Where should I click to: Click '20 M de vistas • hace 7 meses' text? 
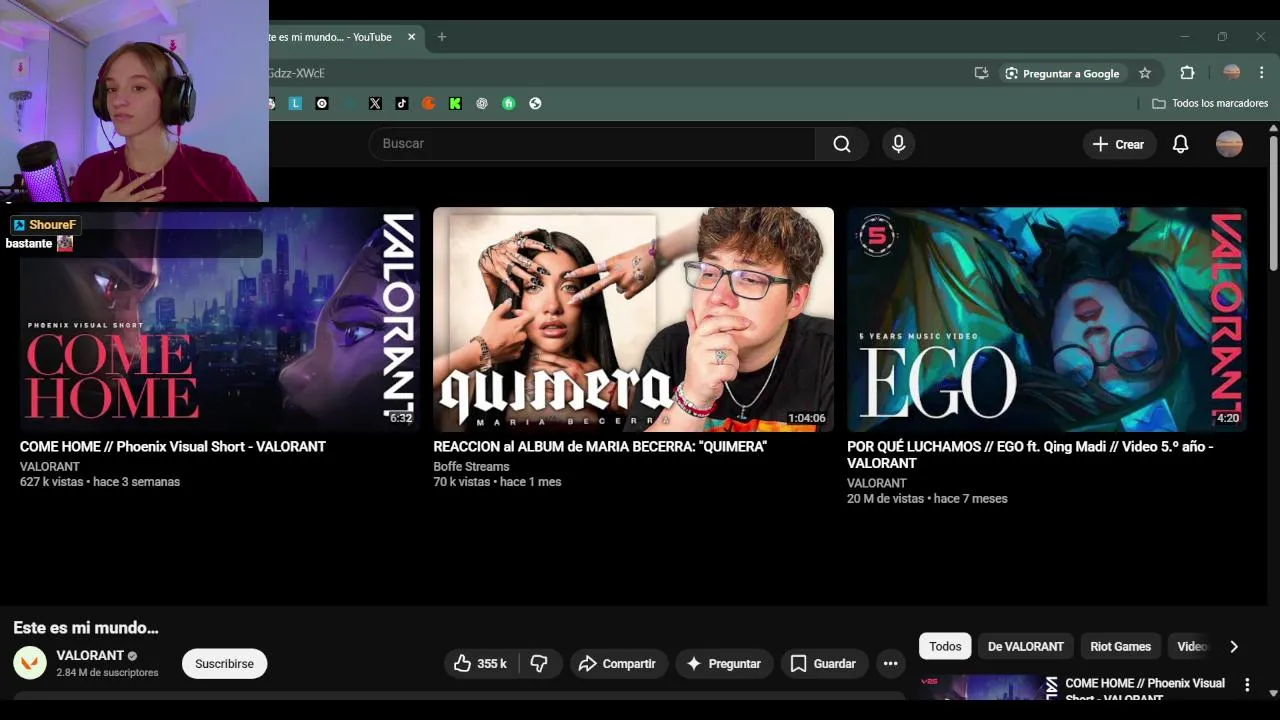(x=927, y=499)
